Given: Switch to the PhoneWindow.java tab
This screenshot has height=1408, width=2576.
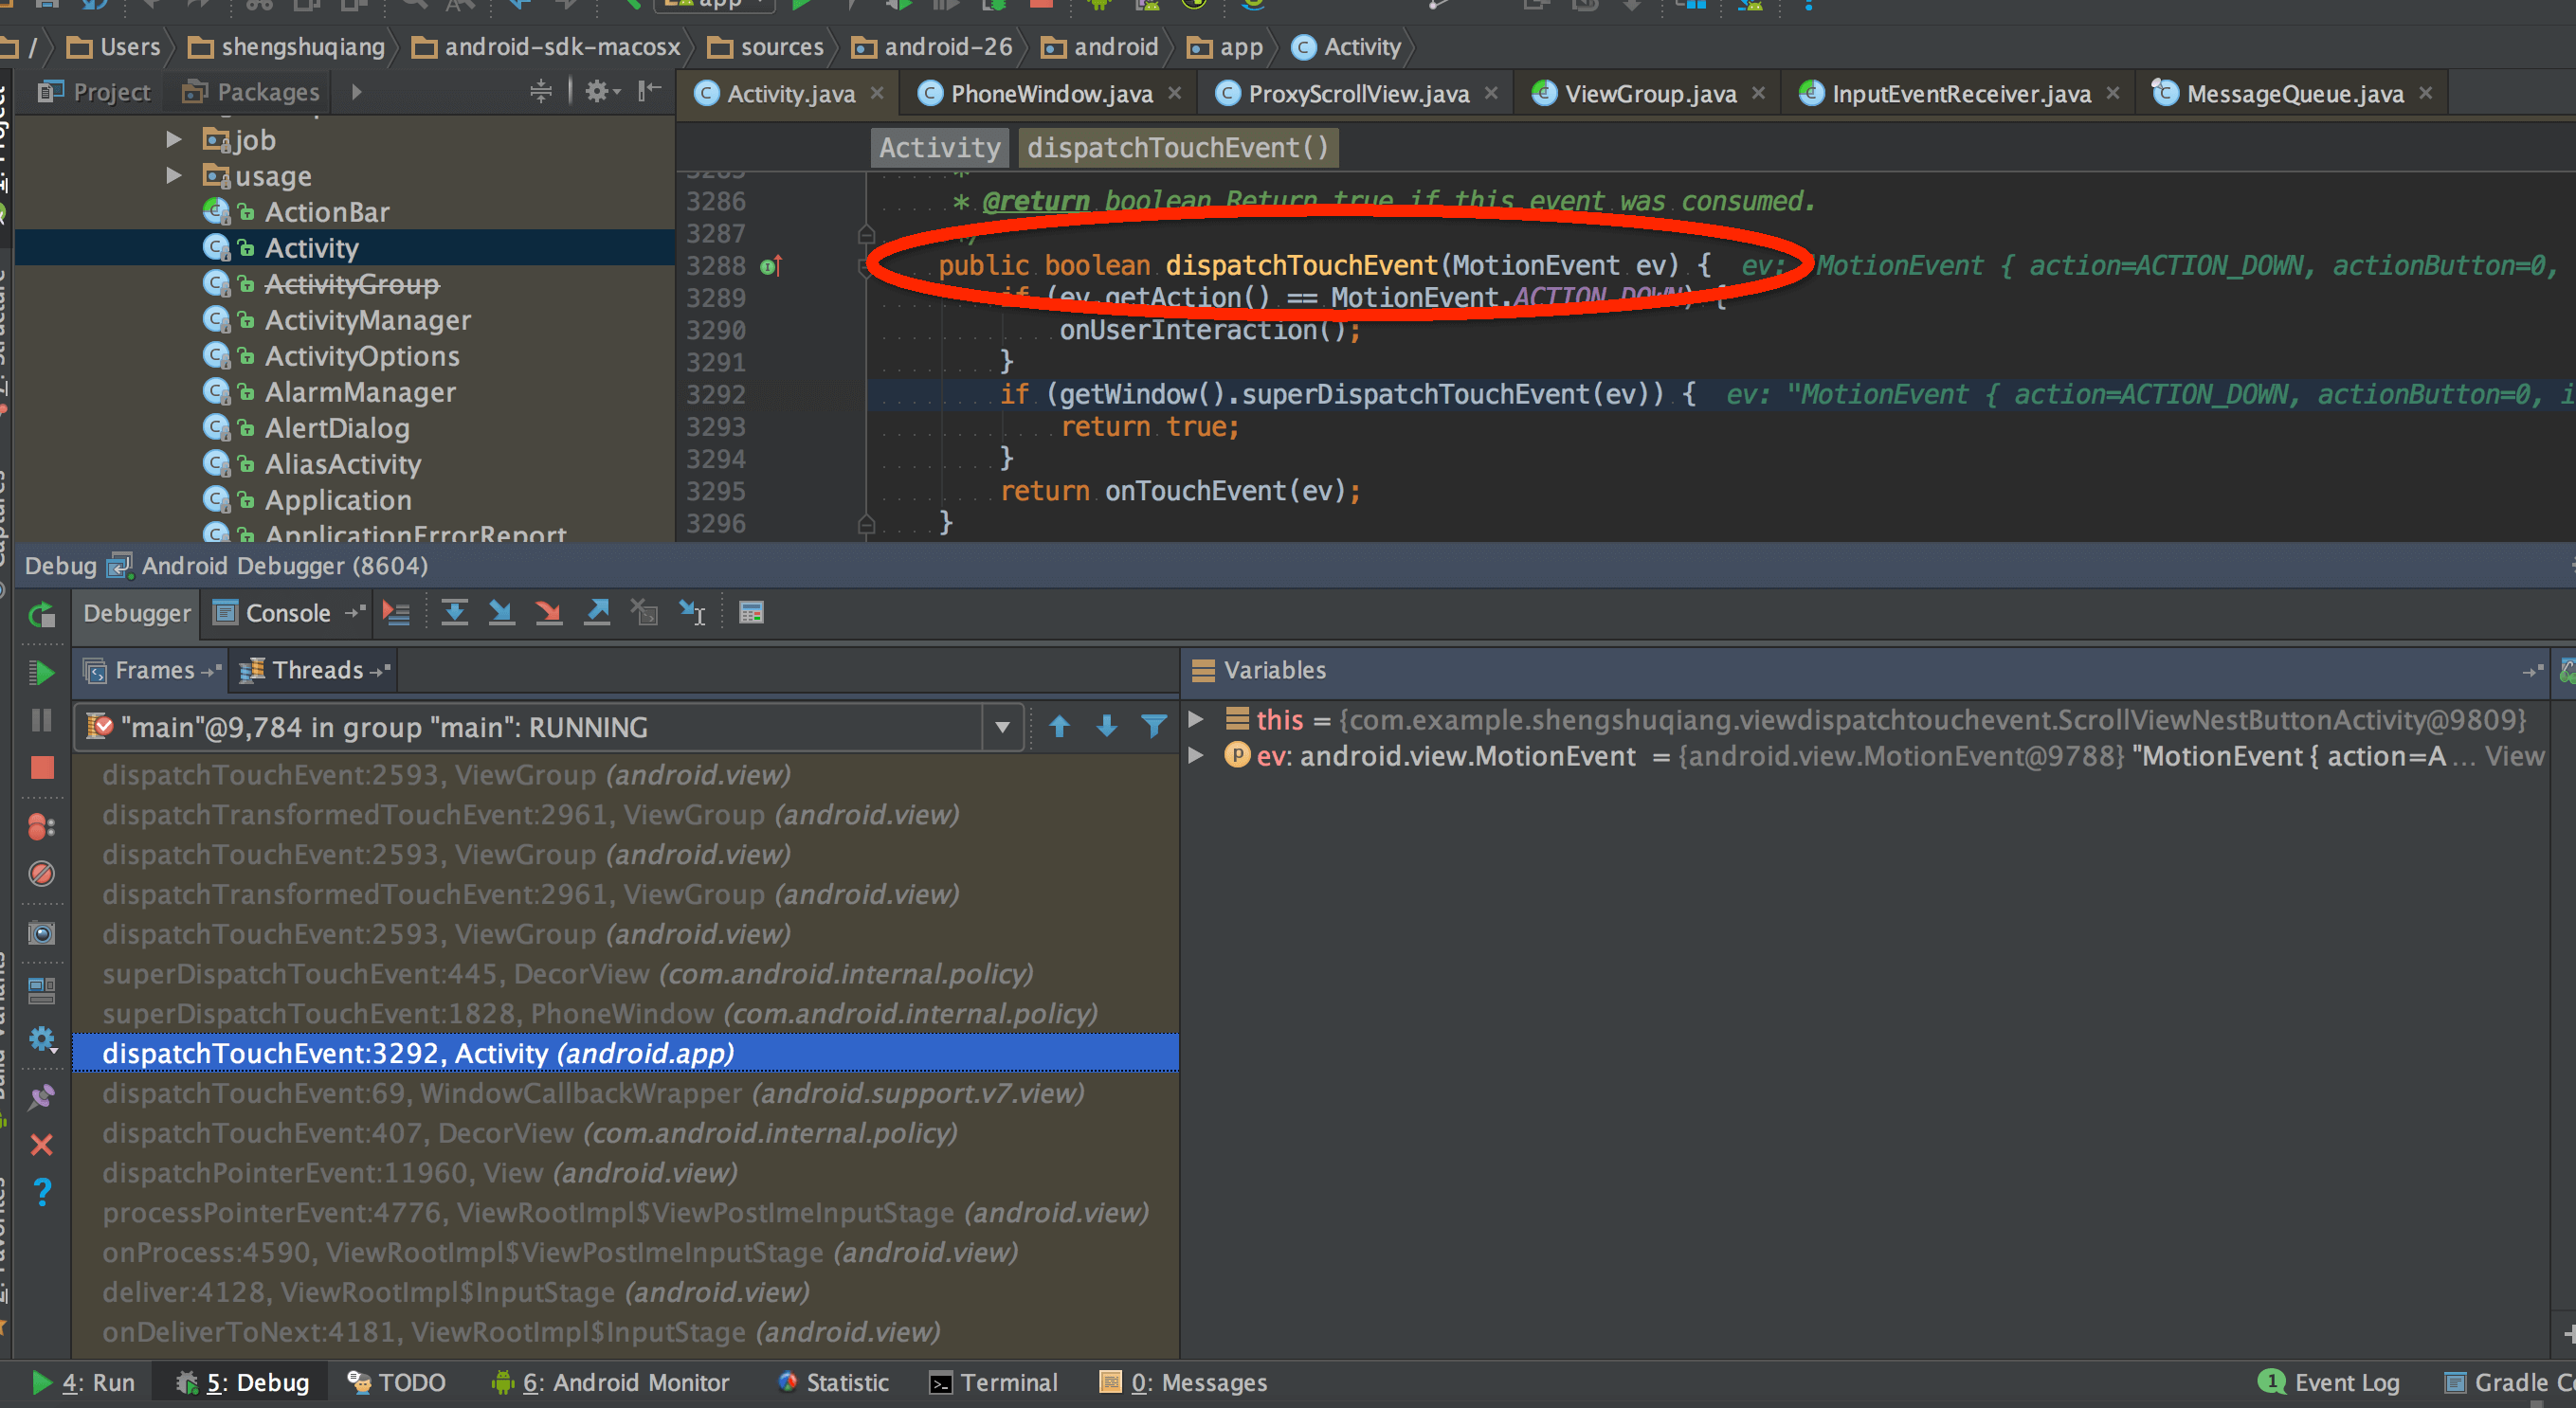Looking at the screenshot, I should [1050, 93].
